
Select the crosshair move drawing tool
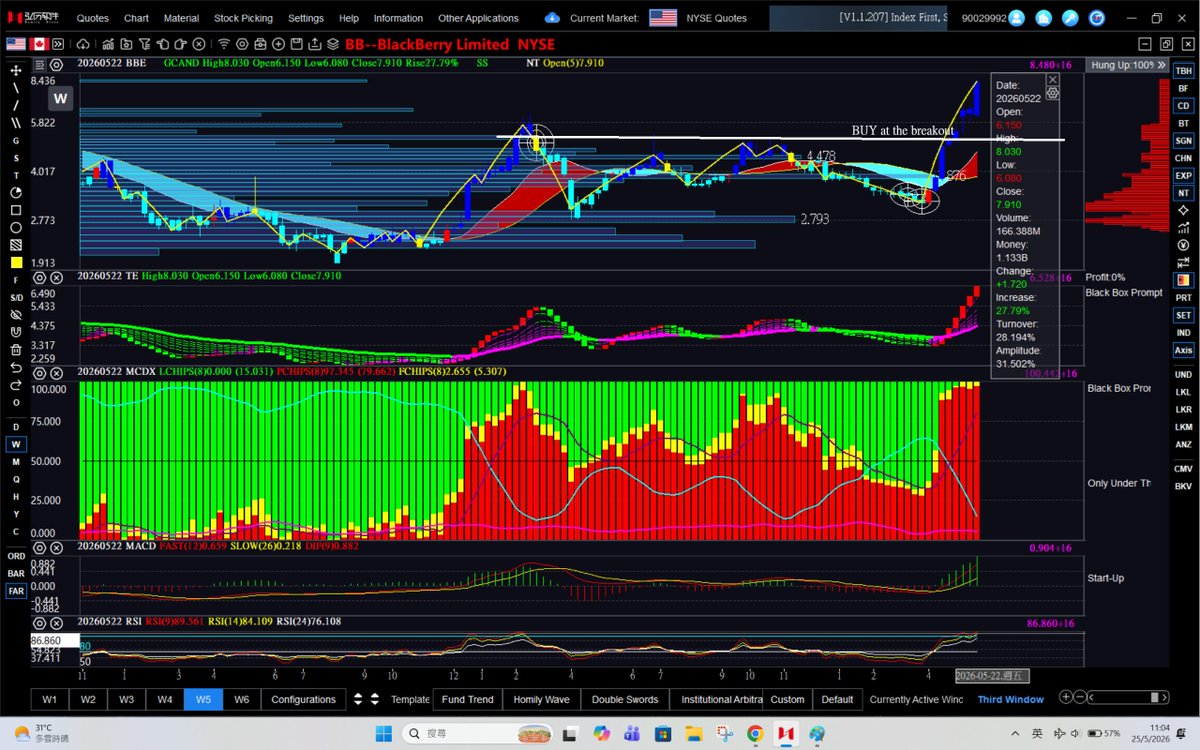[x=16, y=70]
